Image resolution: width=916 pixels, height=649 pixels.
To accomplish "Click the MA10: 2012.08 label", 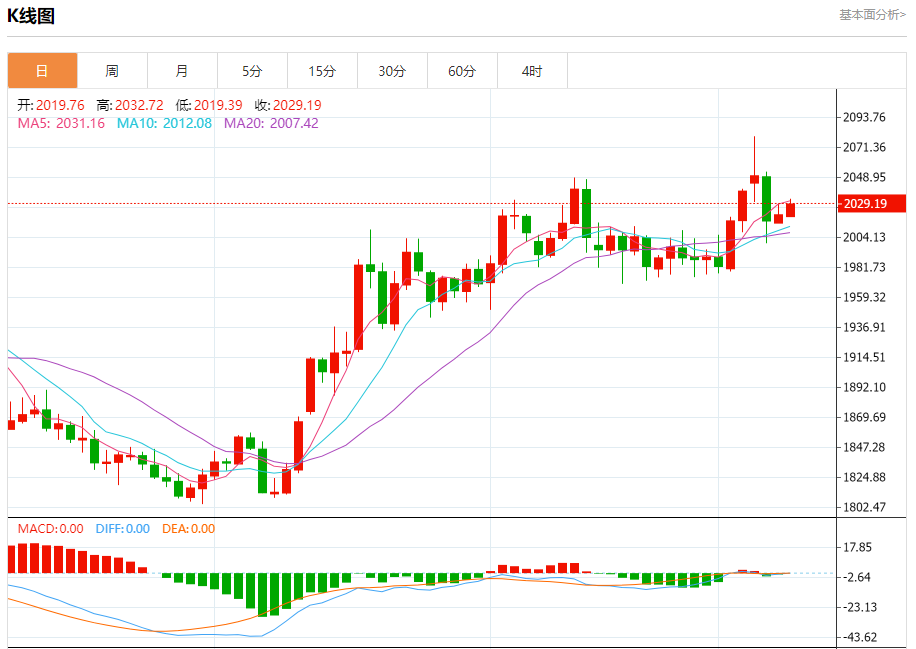I will click(164, 123).
